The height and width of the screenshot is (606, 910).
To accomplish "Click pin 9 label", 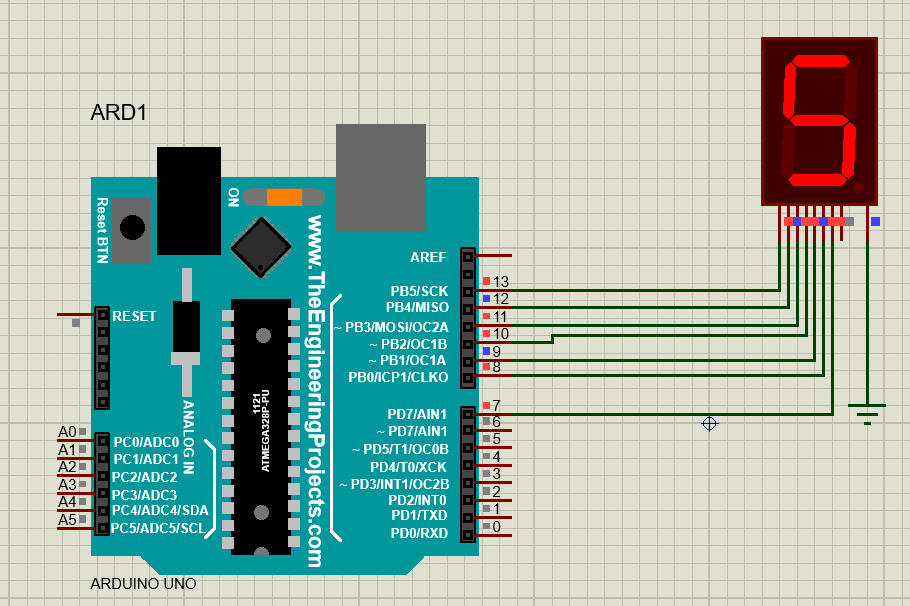I will click(496, 351).
